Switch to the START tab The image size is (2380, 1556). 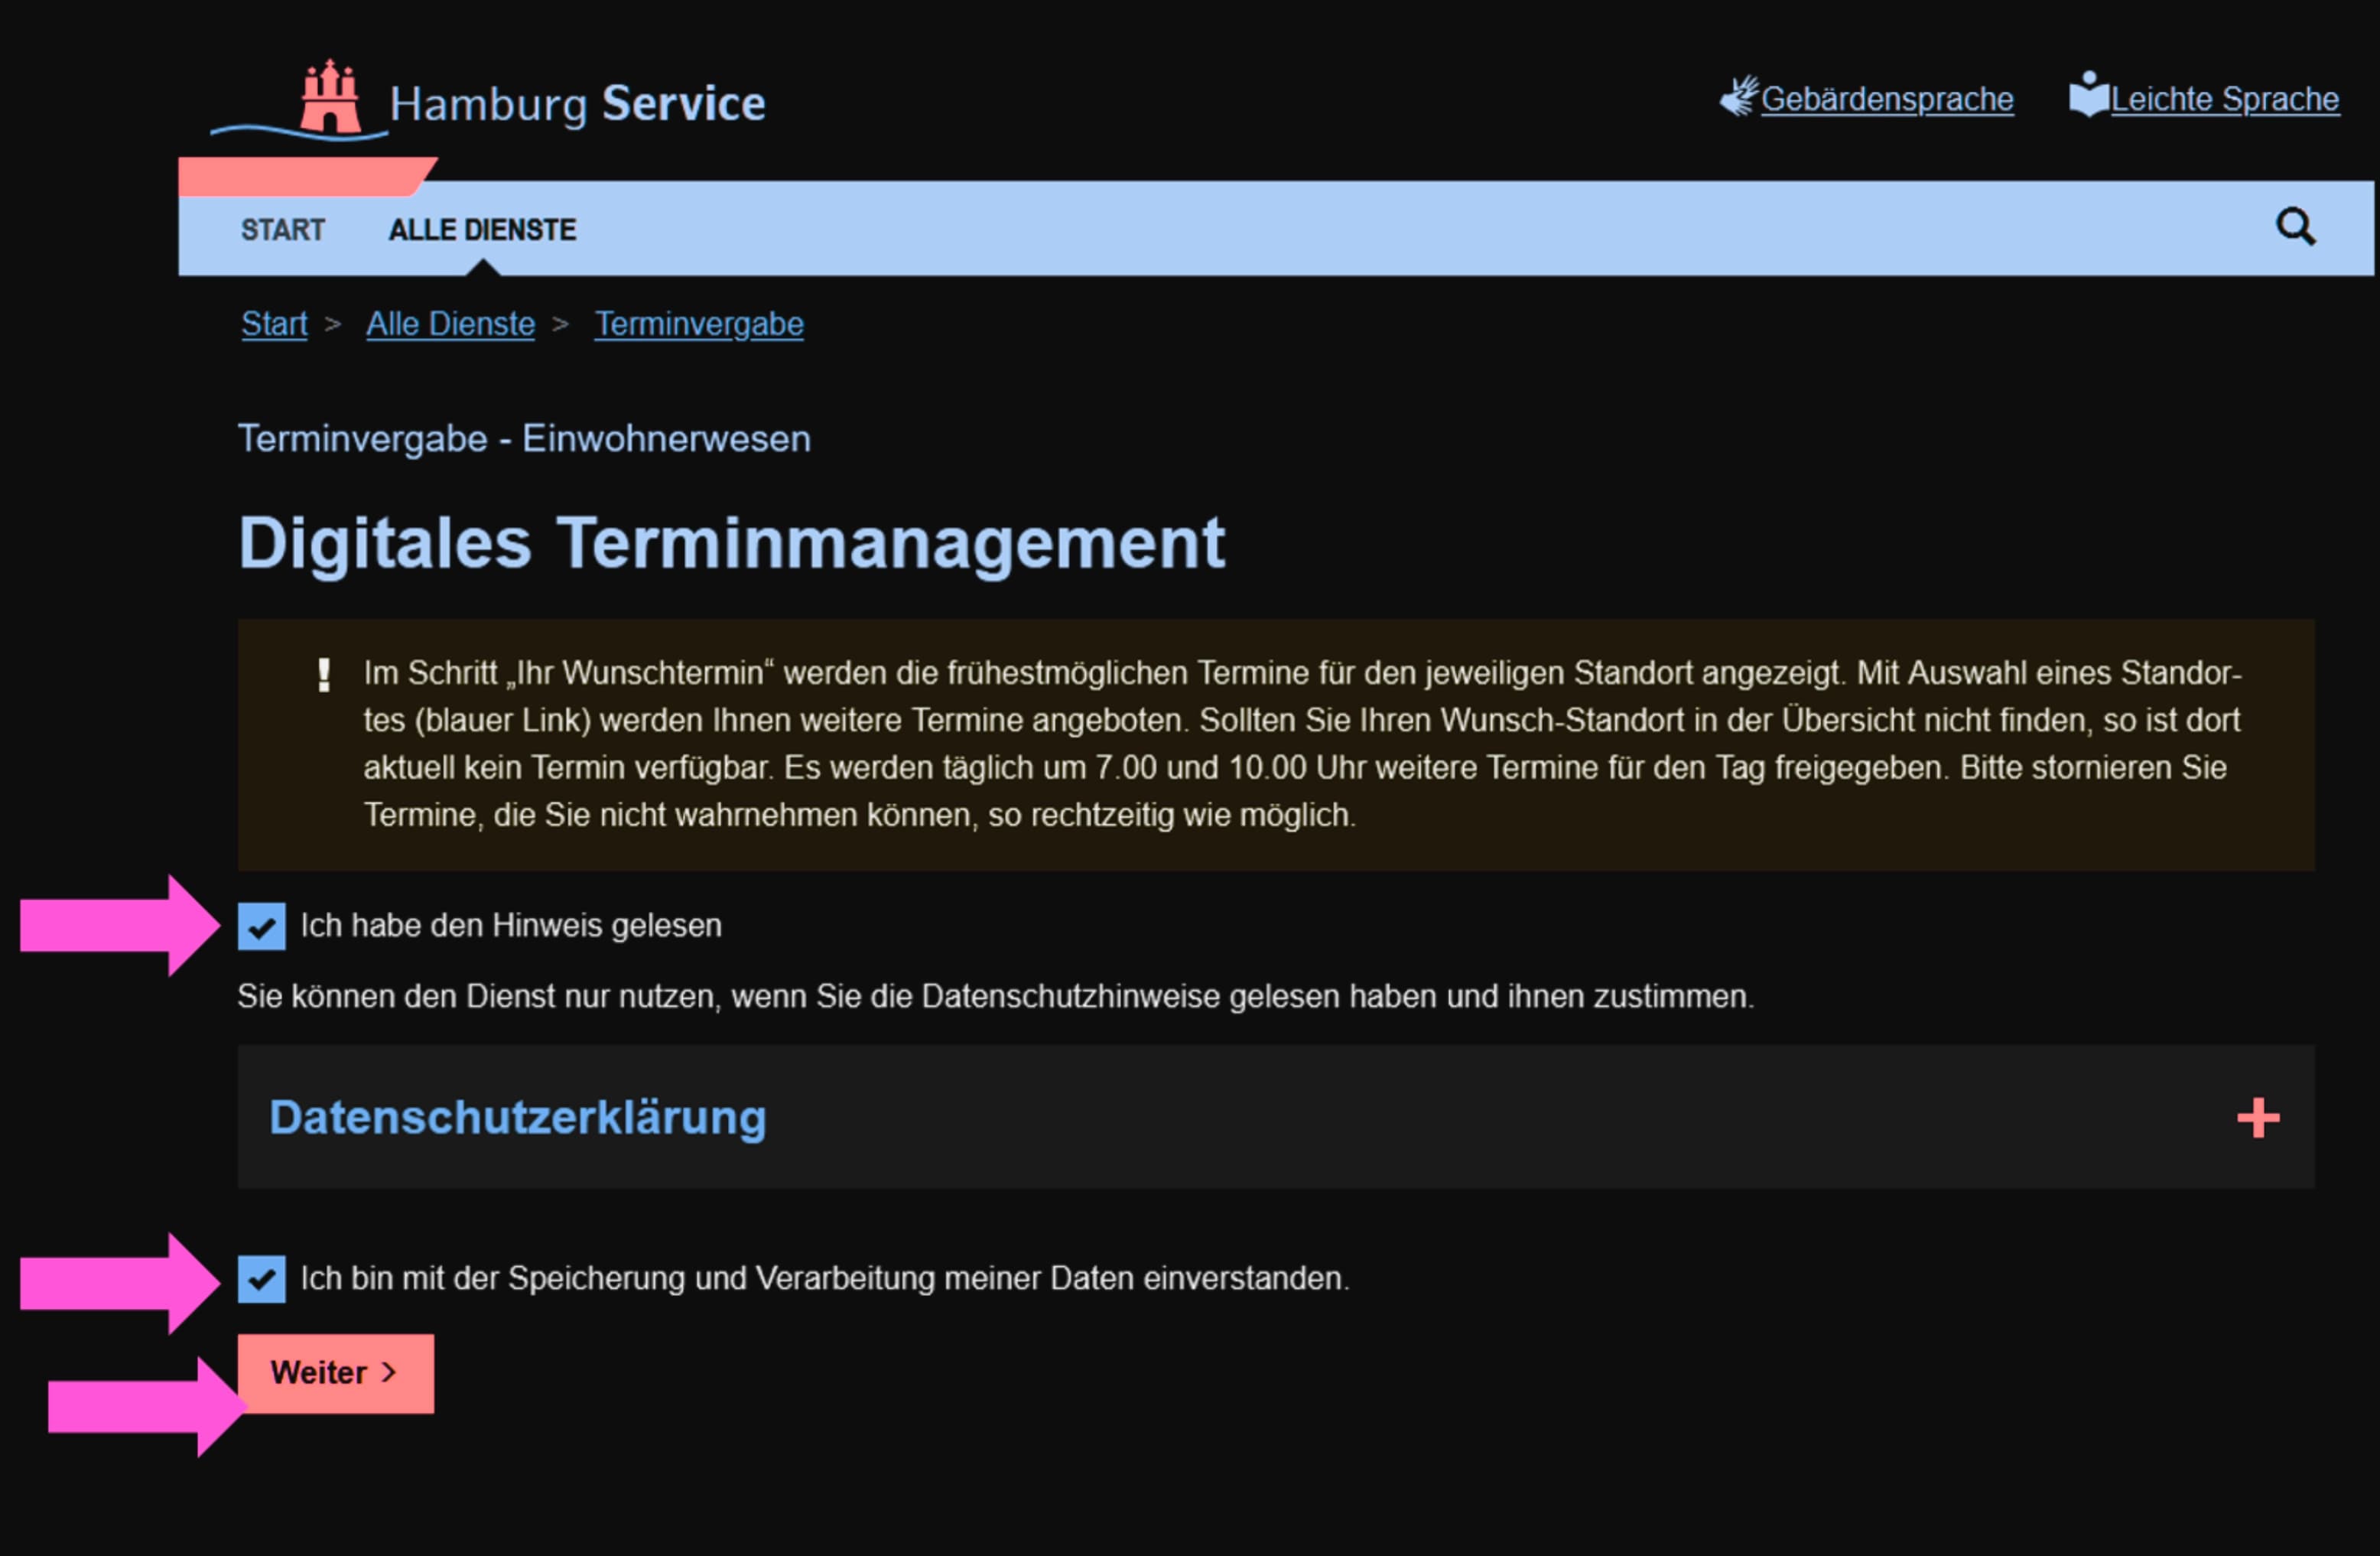282,229
